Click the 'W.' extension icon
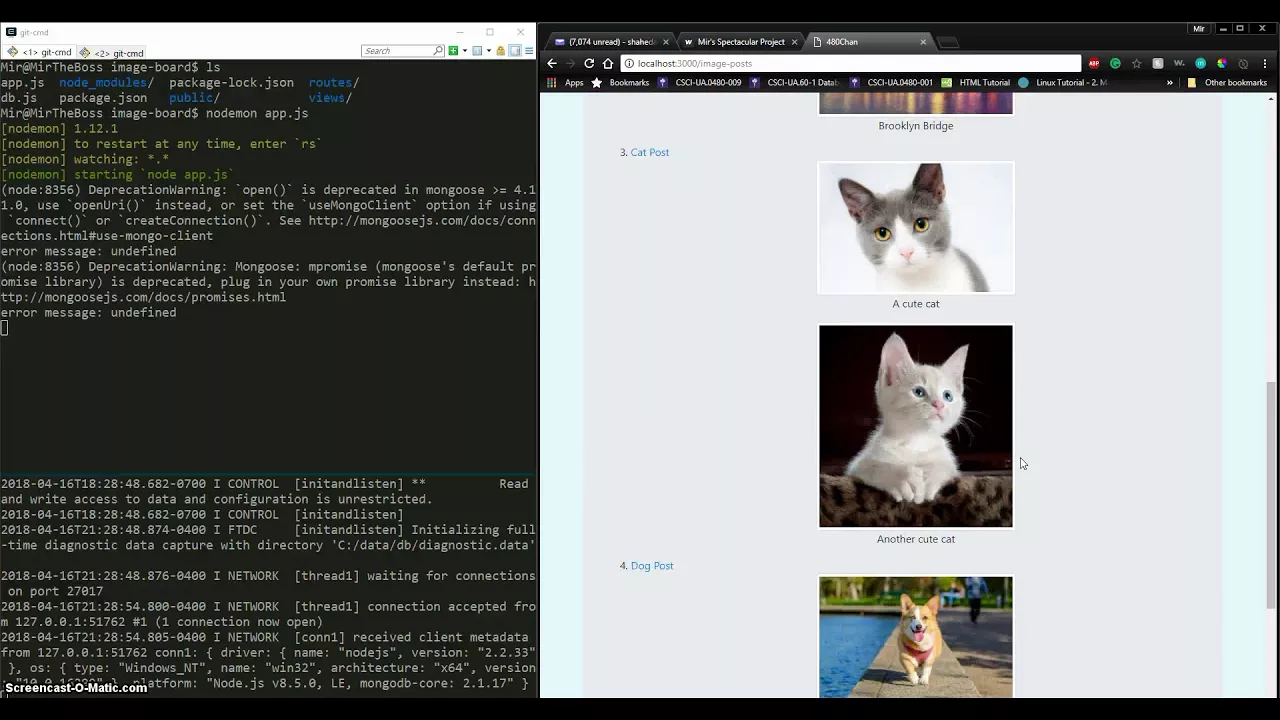1280x720 pixels. tap(1179, 63)
